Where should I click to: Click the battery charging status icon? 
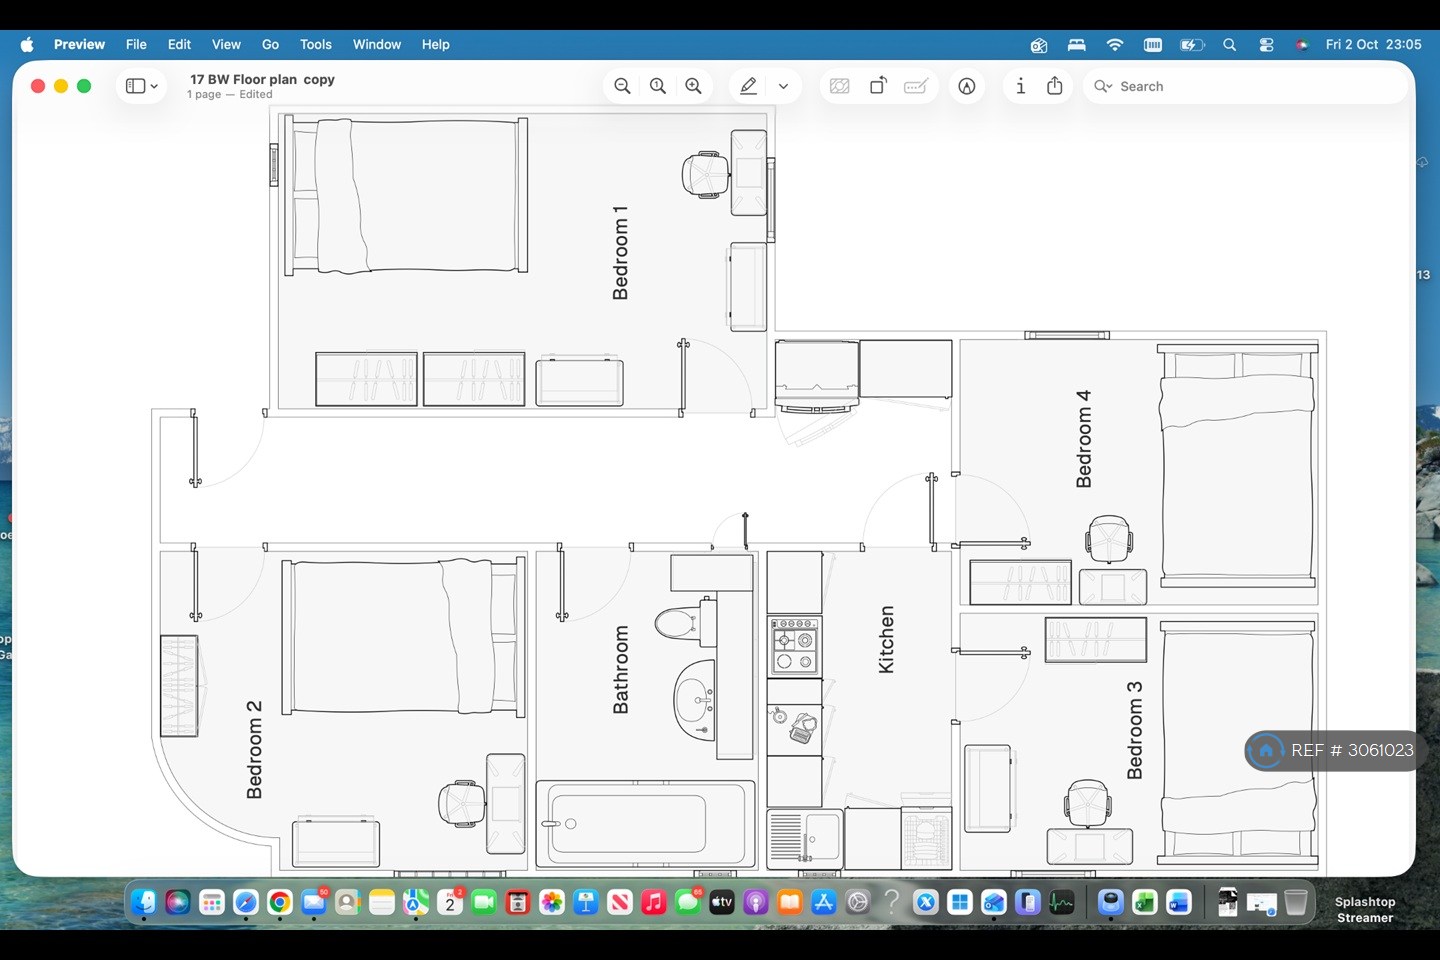tap(1192, 44)
